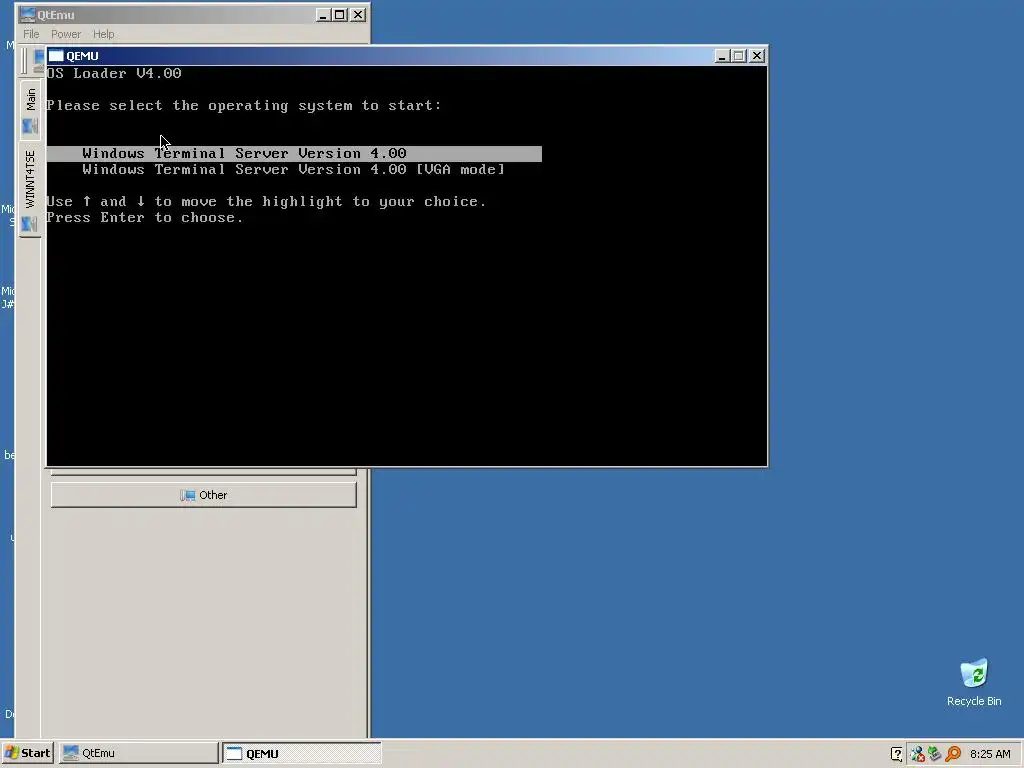The image size is (1024, 768).
Task: Switch to QtEmu in the taskbar
Action: coord(139,753)
